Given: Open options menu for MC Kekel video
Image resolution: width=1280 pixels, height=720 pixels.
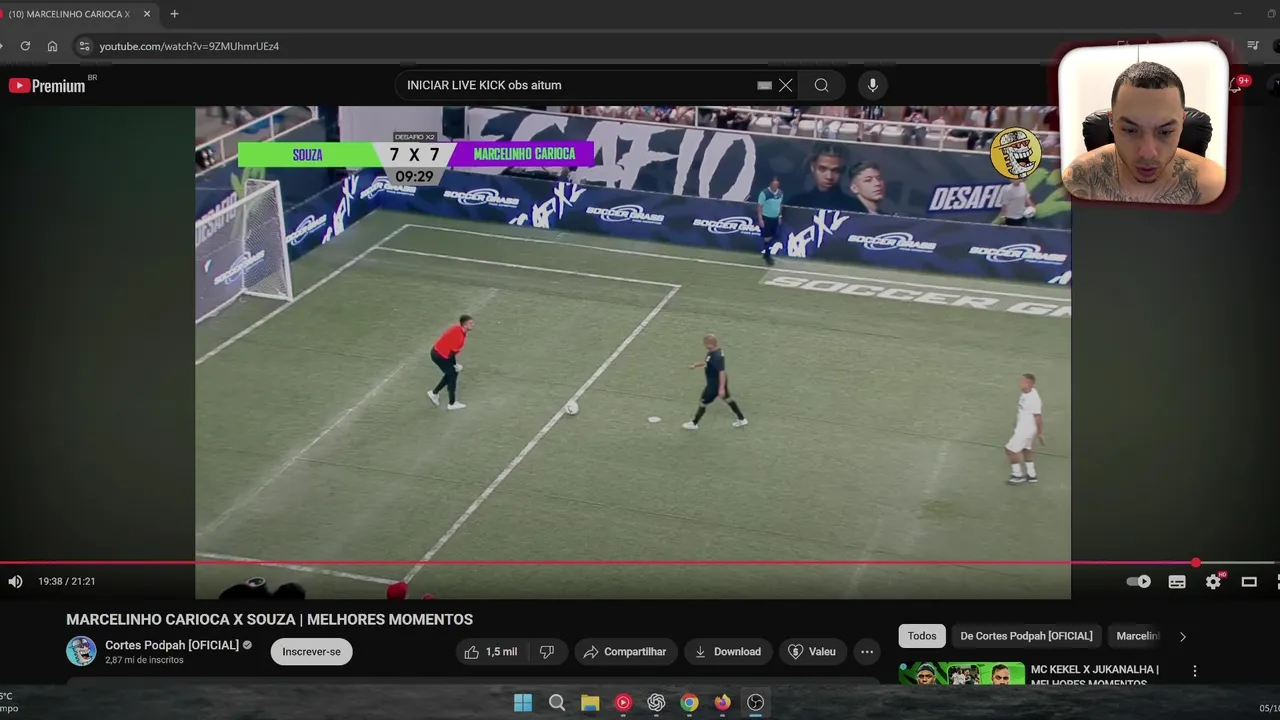Looking at the screenshot, I should 1194,671.
